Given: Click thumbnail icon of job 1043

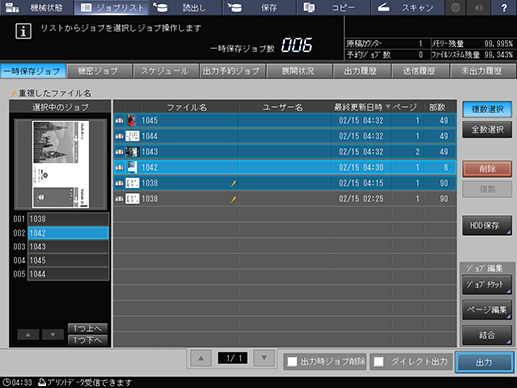Looking at the screenshot, I should tap(132, 152).
